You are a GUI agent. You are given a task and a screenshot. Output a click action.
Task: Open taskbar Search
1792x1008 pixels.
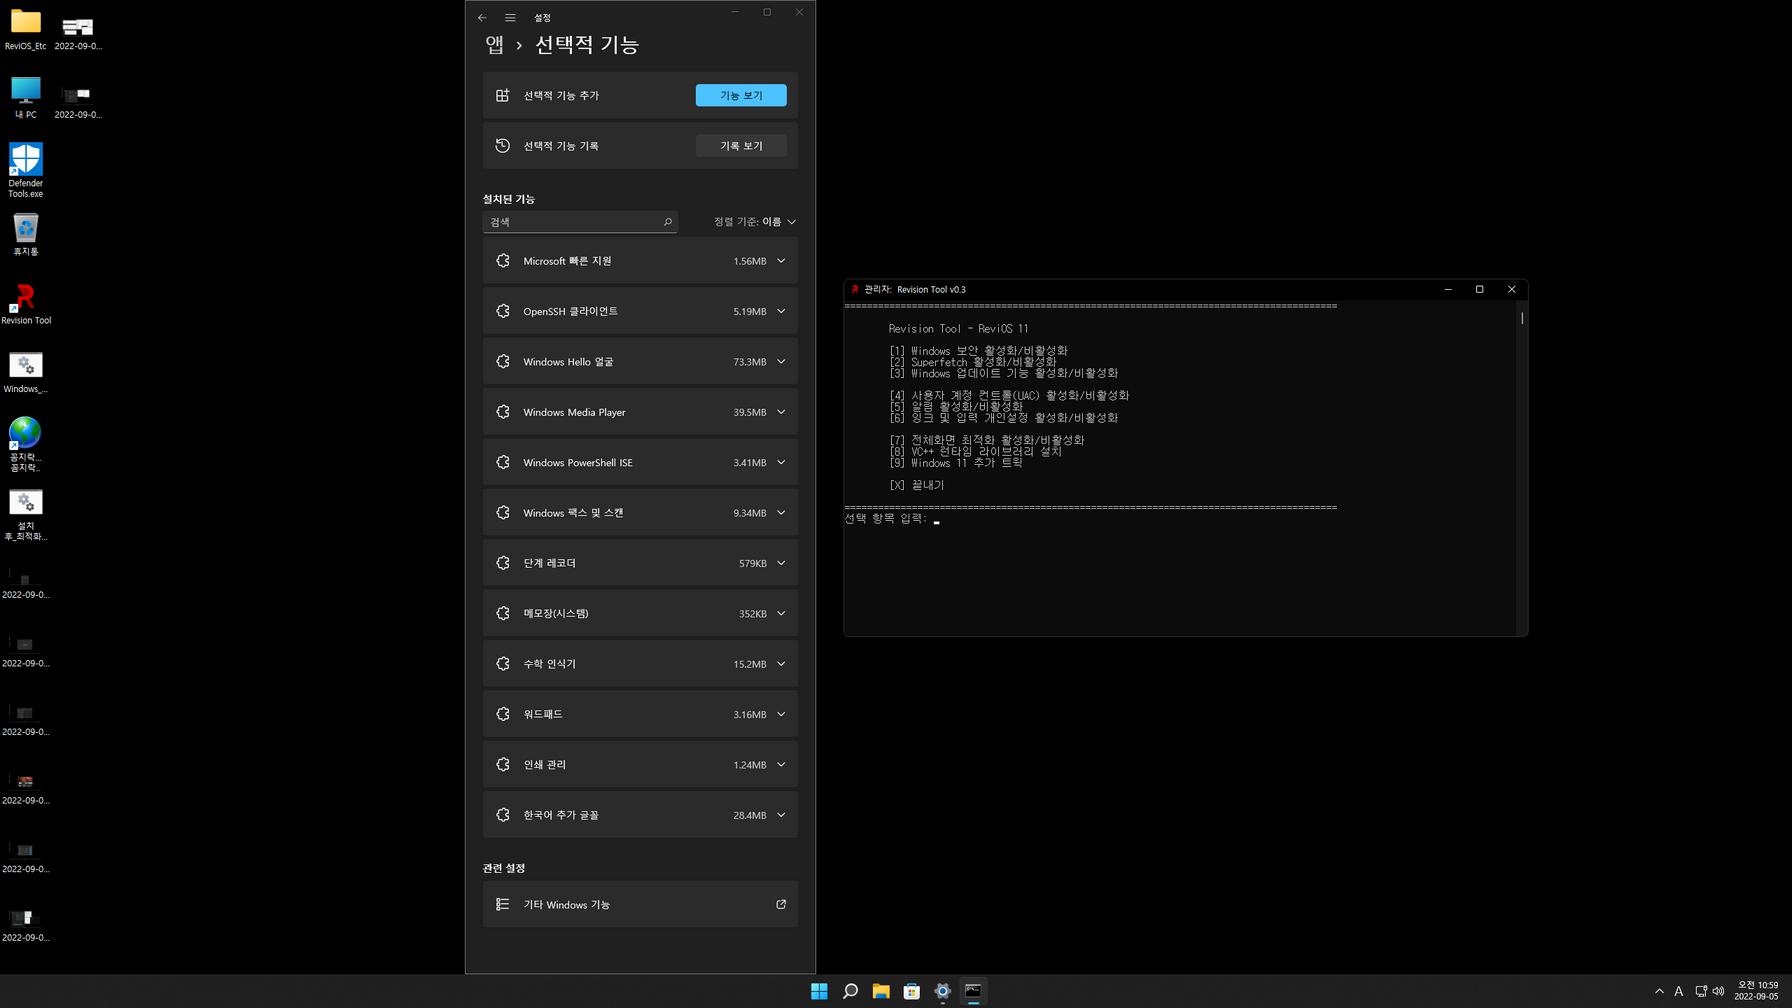850,991
